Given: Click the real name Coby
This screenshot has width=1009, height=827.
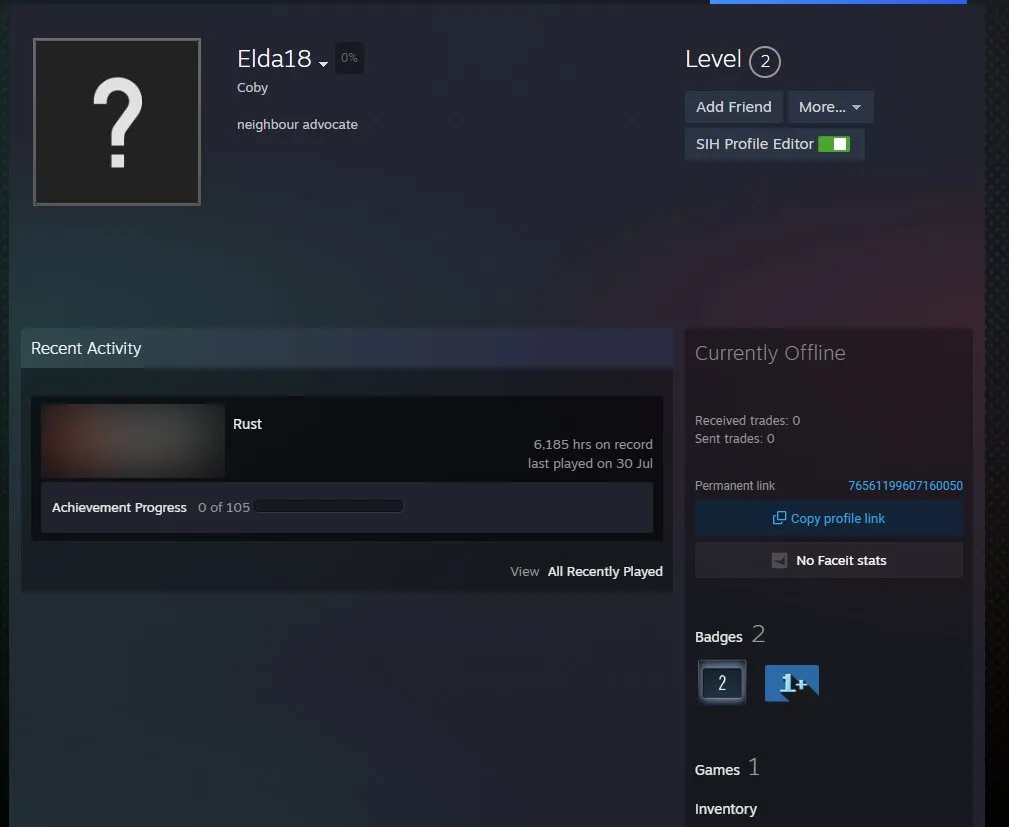Looking at the screenshot, I should coord(252,88).
